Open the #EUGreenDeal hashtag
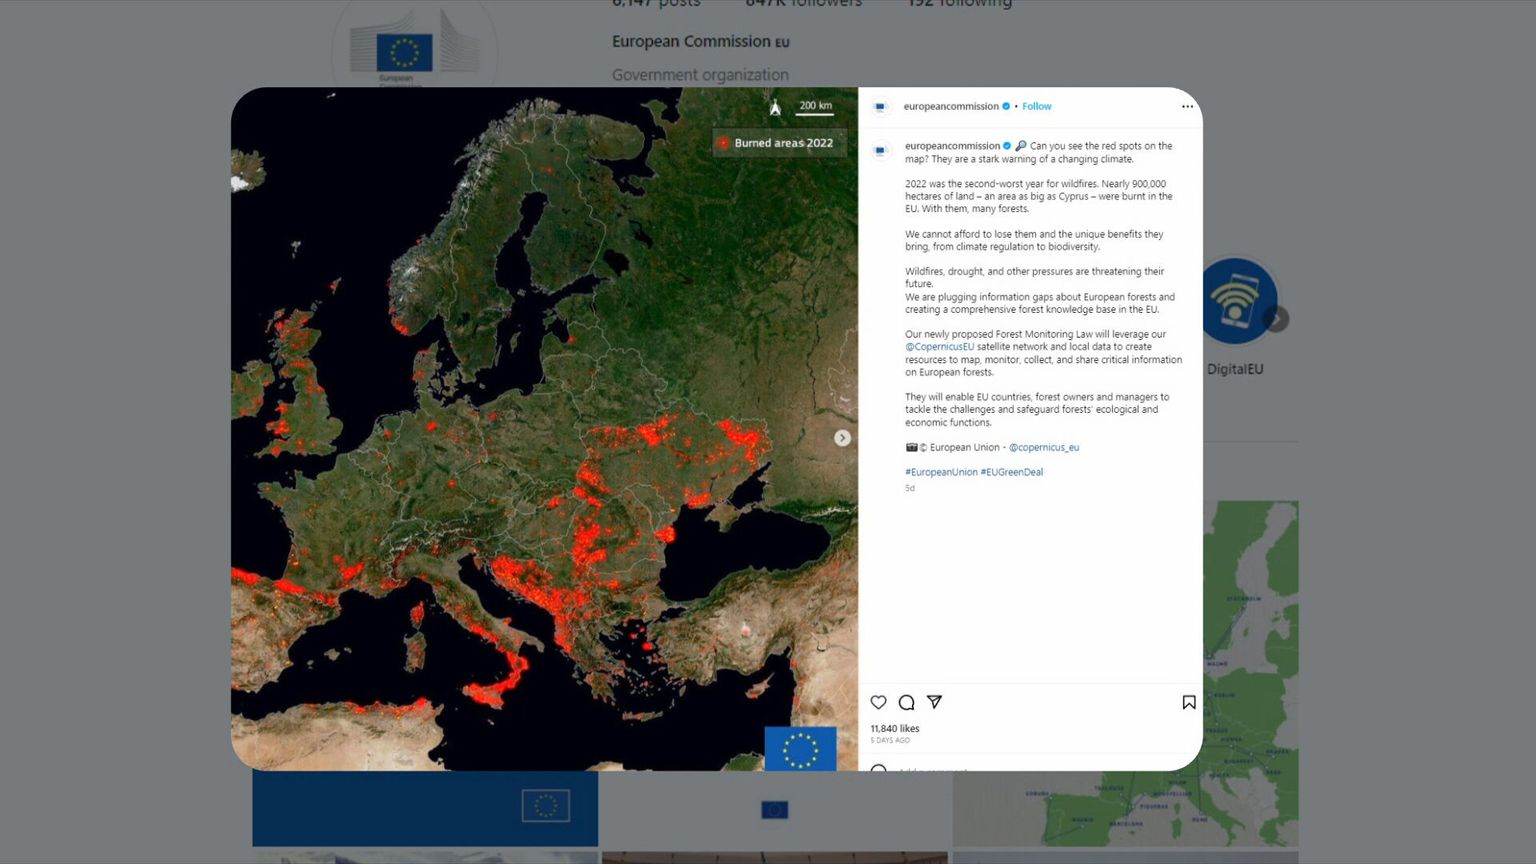1536x864 pixels. 1011,472
